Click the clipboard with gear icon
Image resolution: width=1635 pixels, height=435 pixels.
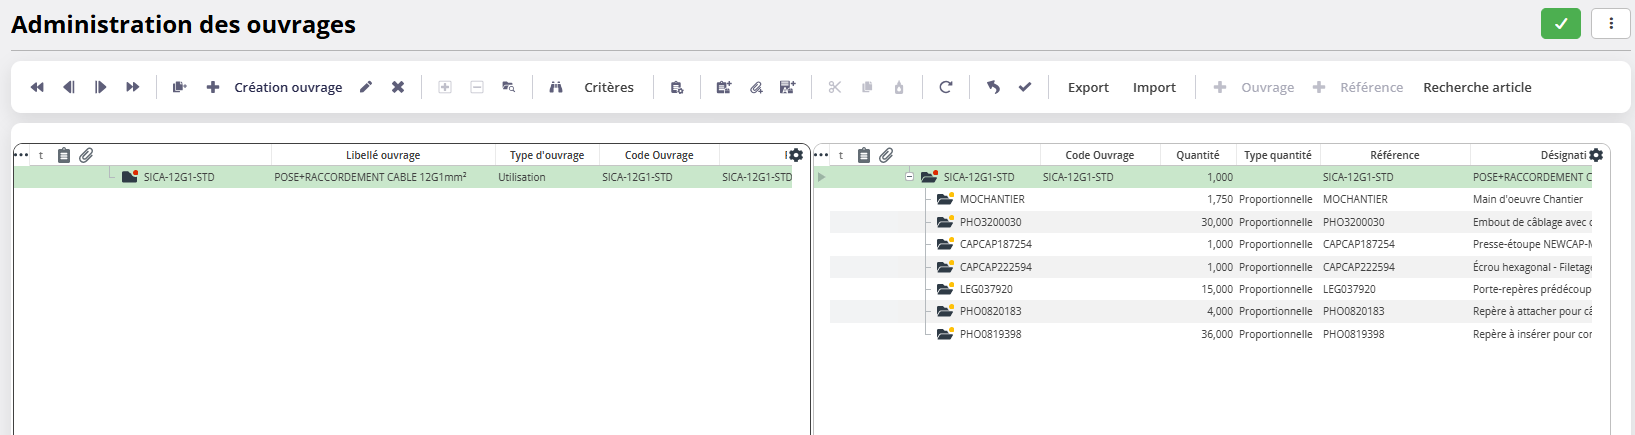coord(677,87)
